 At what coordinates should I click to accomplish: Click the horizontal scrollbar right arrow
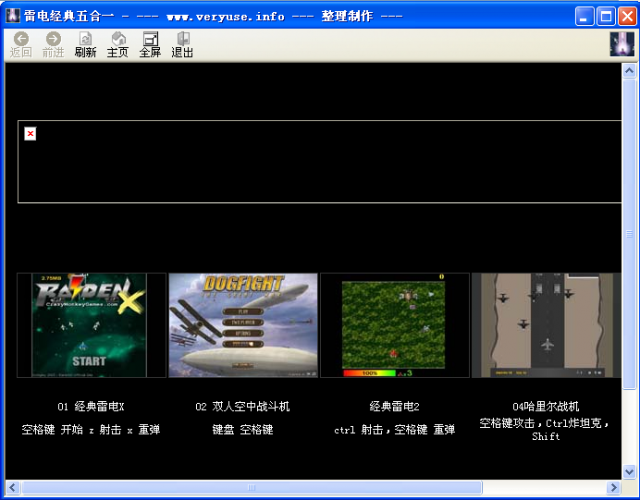click(613, 487)
